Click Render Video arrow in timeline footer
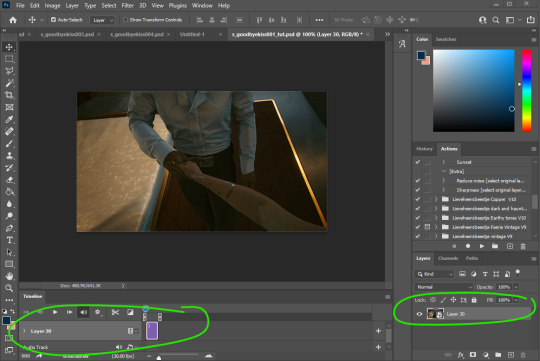Screen dimensions: 540x361 39,356
